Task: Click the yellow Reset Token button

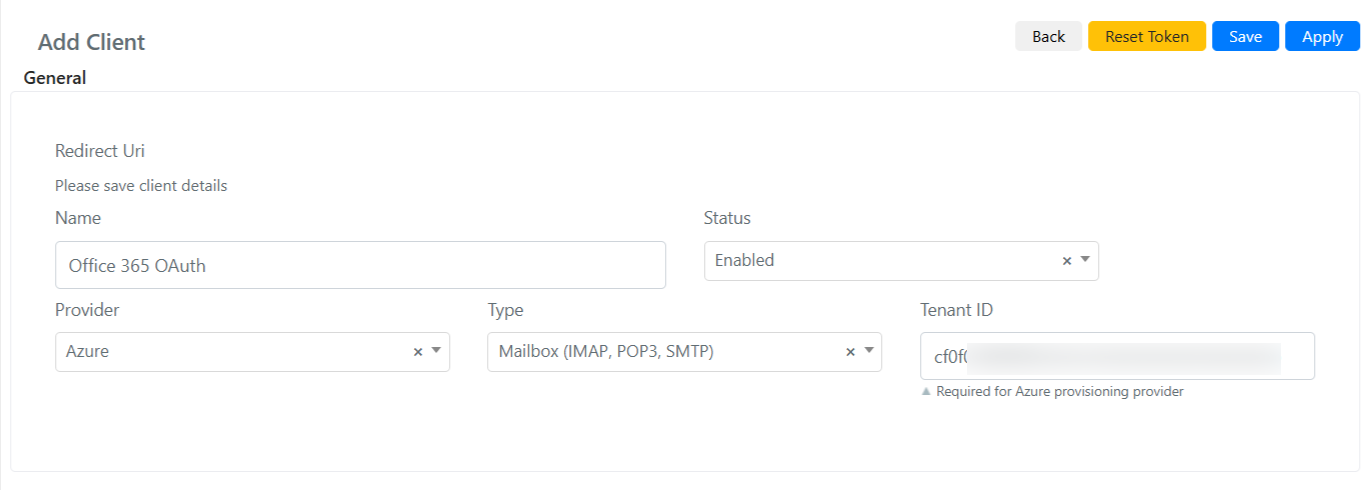Action: [1147, 36]
